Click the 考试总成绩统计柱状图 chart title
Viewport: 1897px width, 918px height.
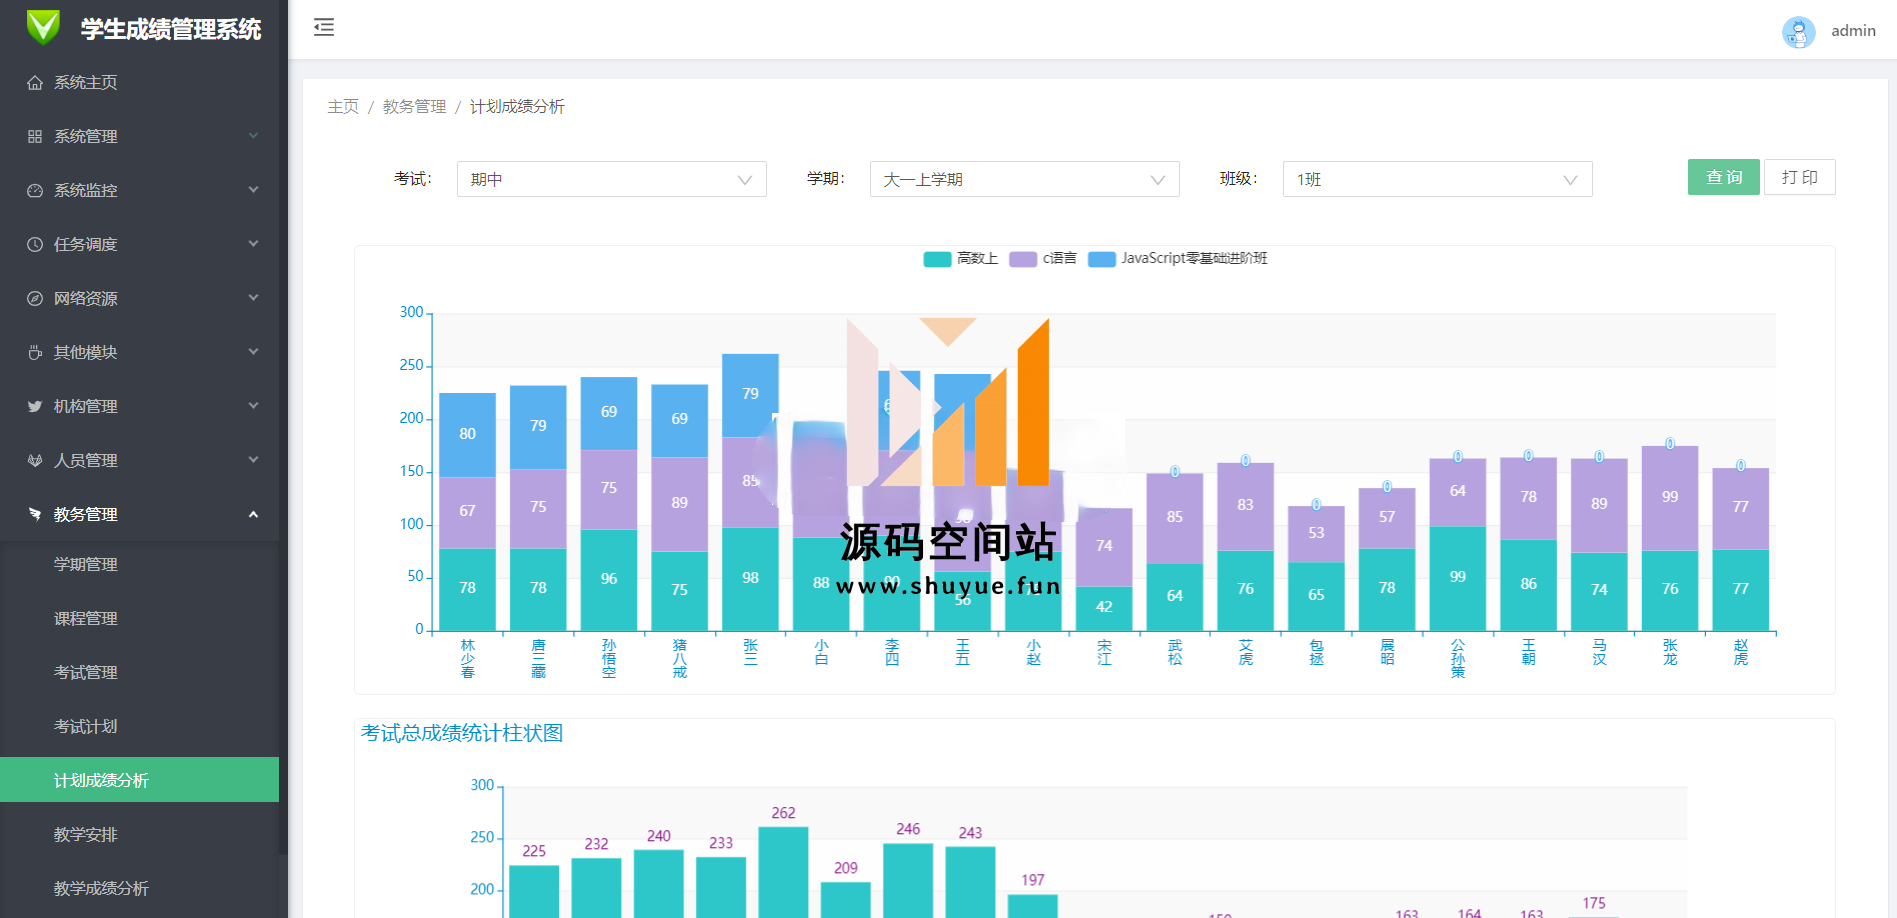[x=462, y=733]
